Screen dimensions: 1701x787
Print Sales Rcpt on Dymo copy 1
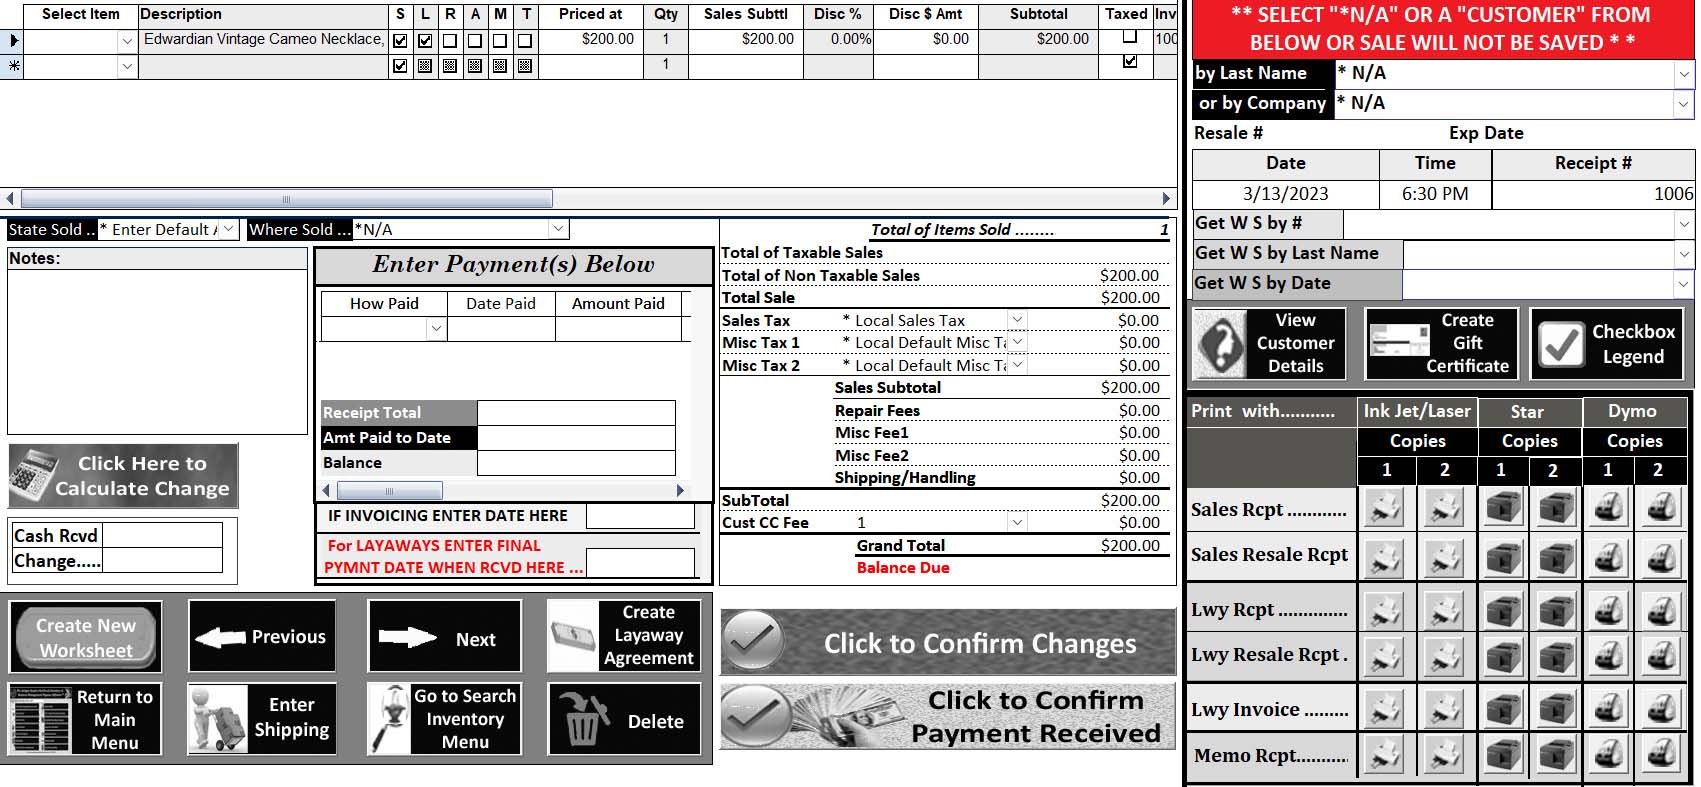(x=1607, y=509)
